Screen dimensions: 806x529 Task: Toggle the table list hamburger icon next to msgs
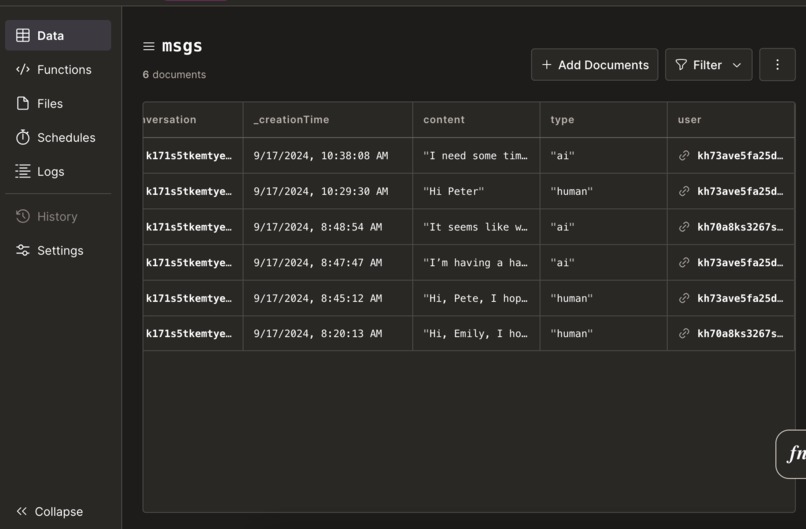point(149,46)
